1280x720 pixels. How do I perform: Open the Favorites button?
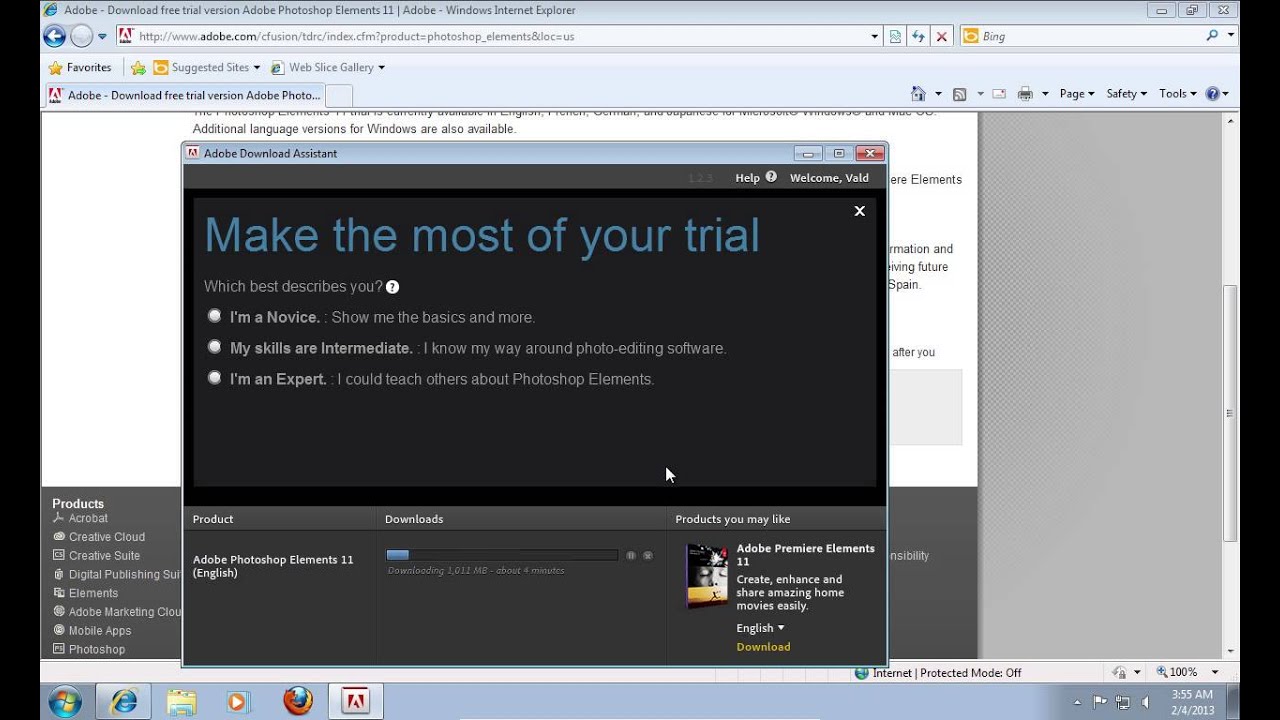point(80,67)
